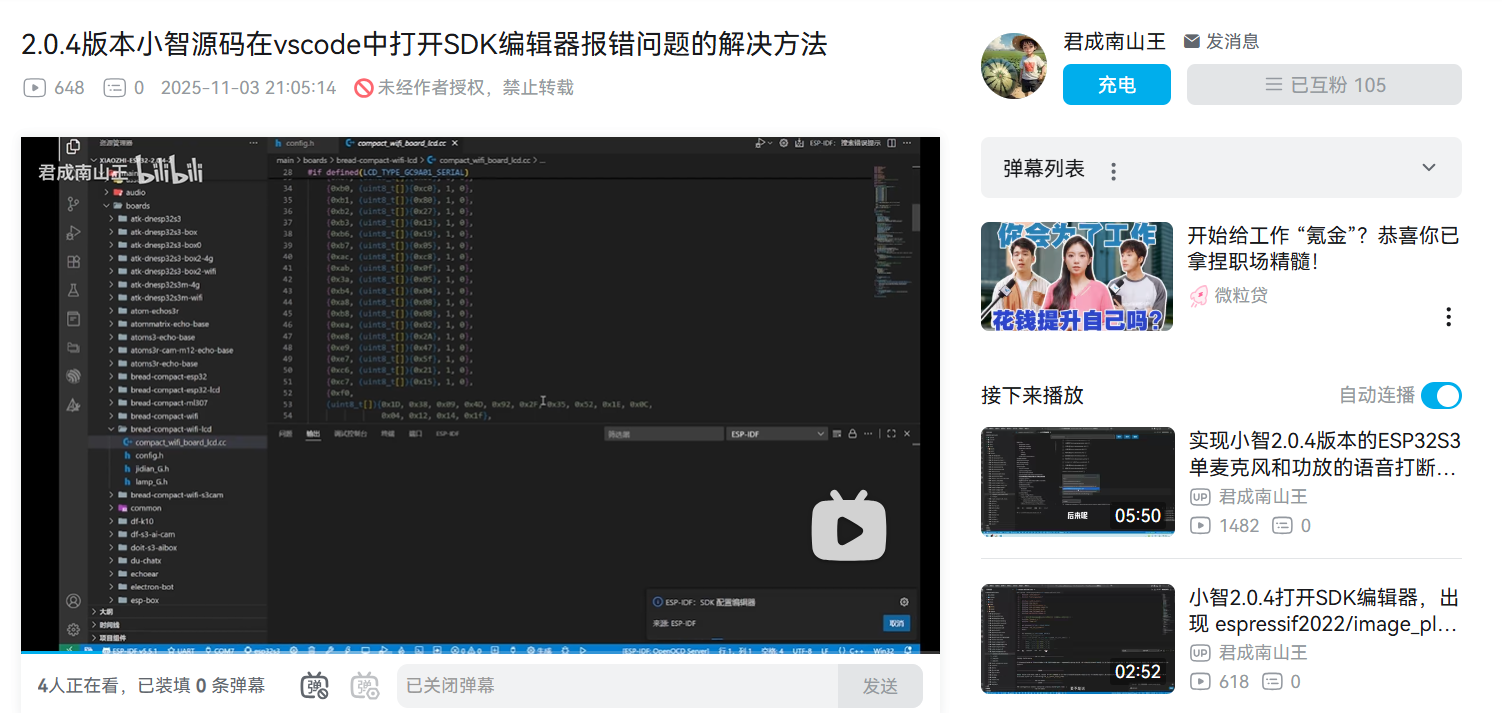Open 君成南山王's avatar profile picture
Screen dimensions: 1502x713
[1014, 66]
